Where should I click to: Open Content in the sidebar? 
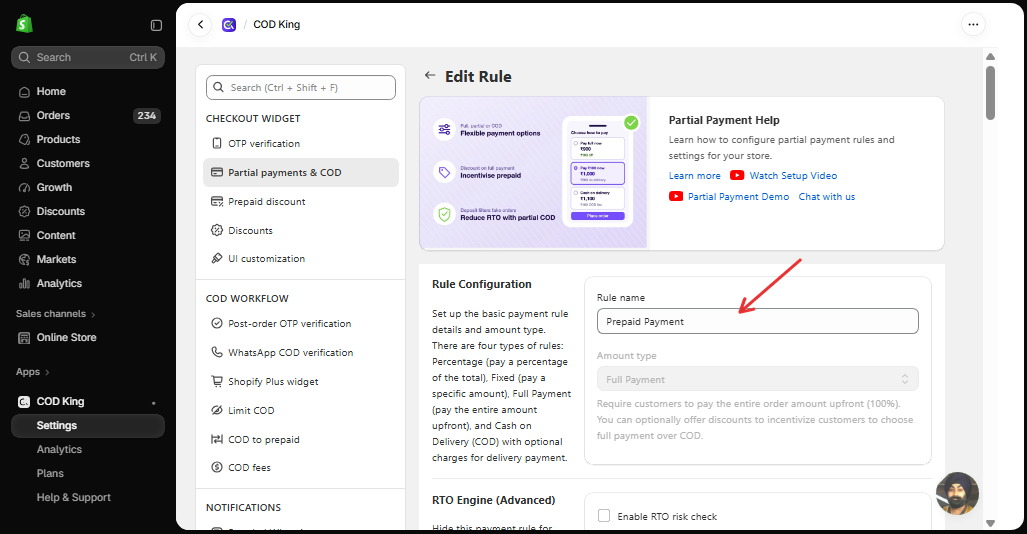coord(88,235)
